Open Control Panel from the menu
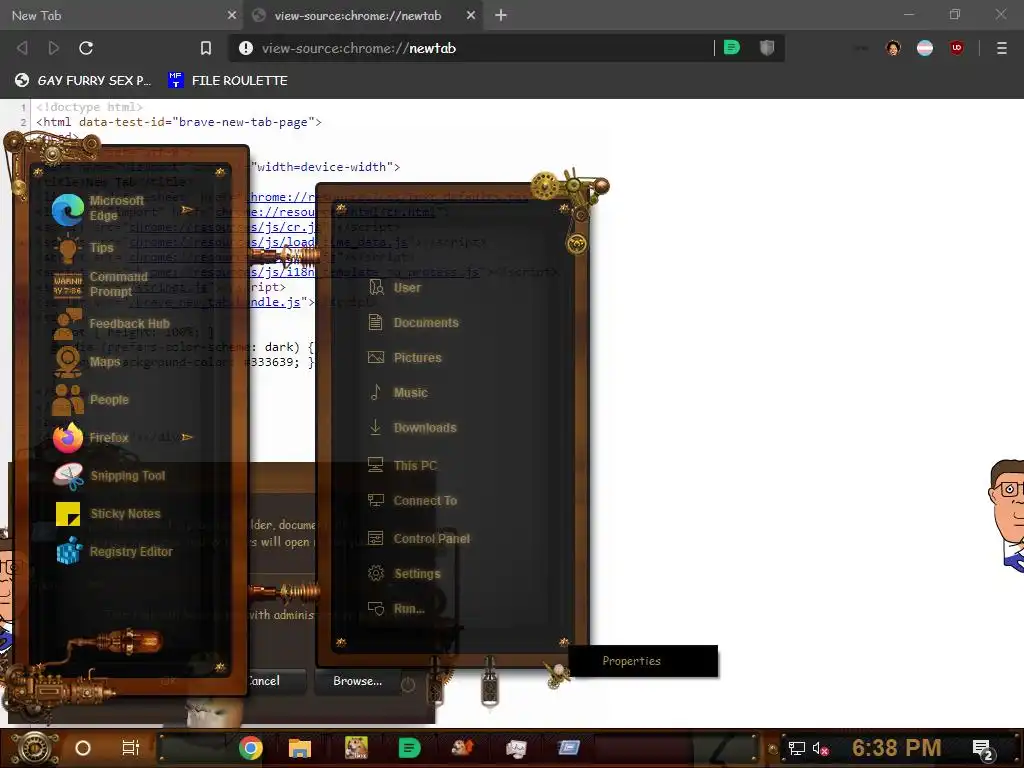1024x768 pixels. [419, 538]
